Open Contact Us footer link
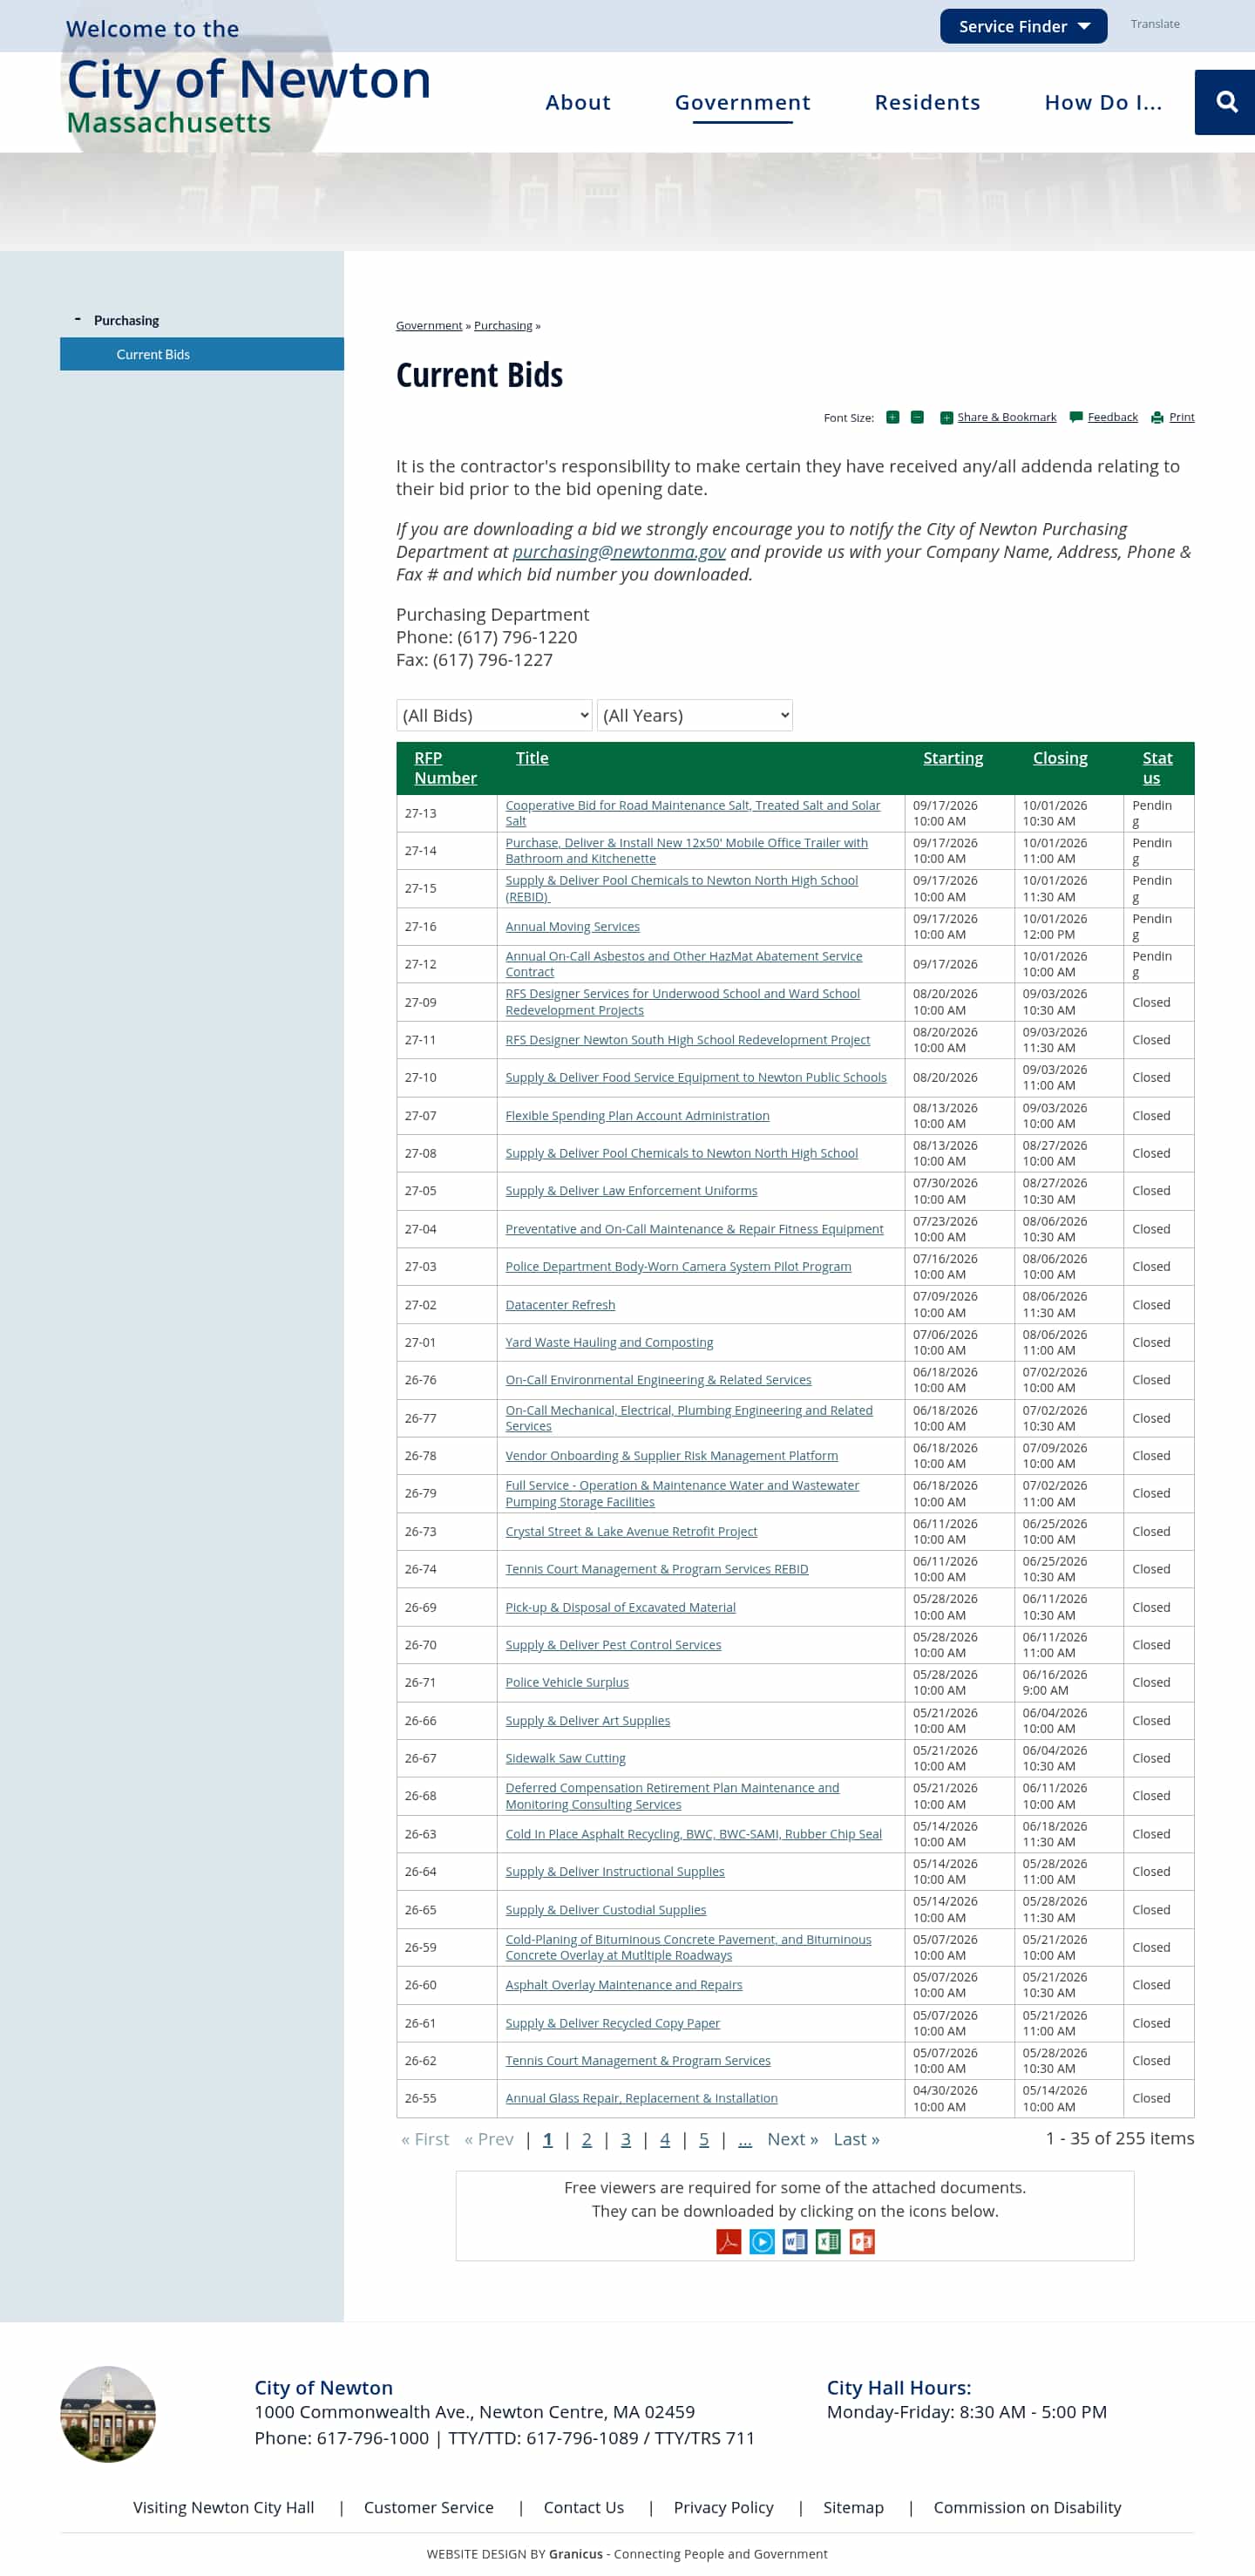Screen dimensions: 1255x2576 584,2507
